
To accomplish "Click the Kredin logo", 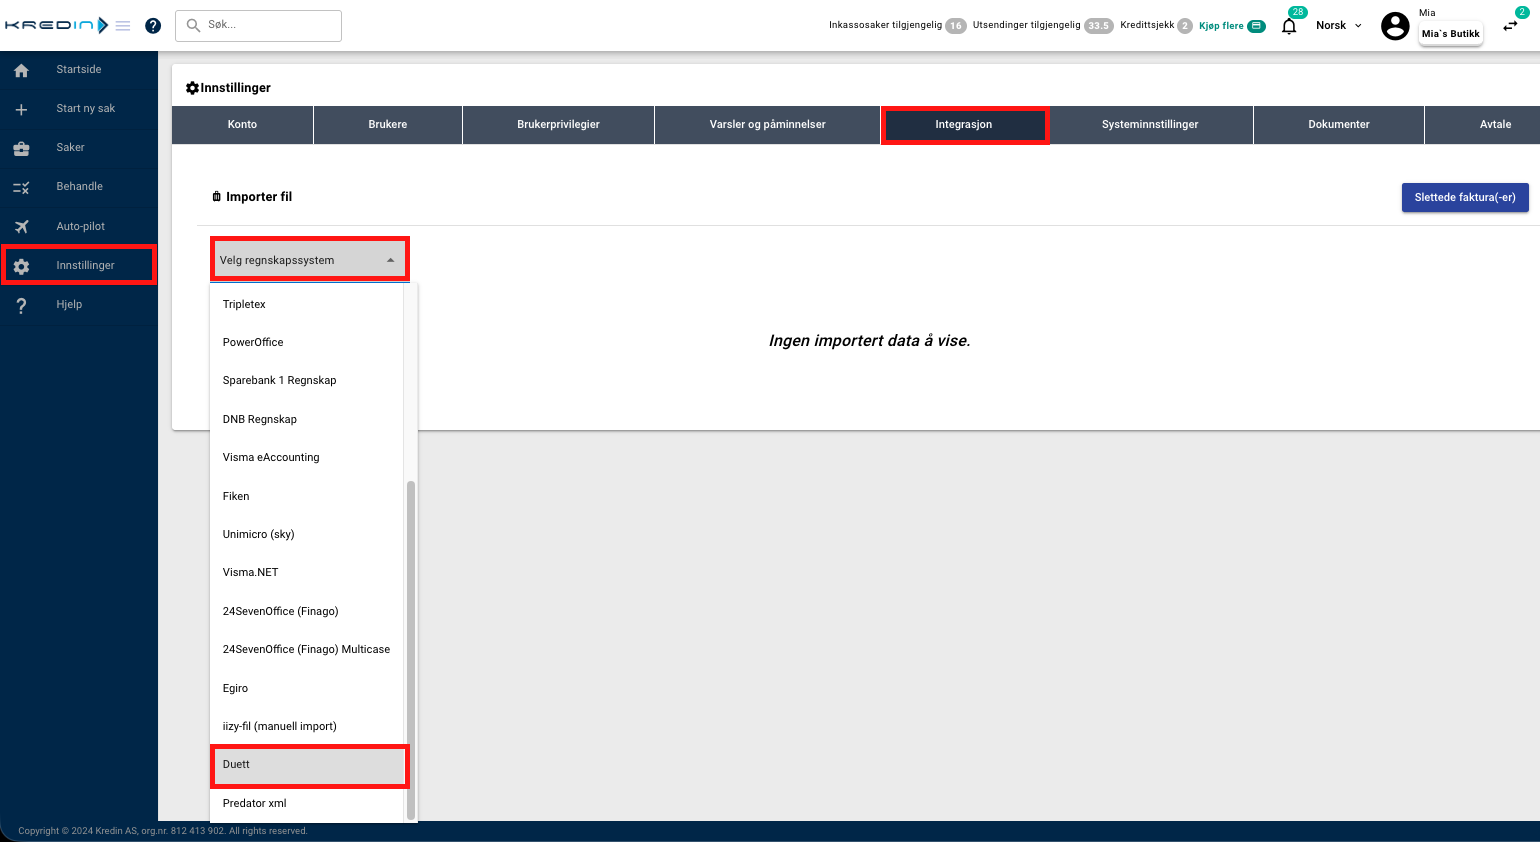I will coord(56,25).
